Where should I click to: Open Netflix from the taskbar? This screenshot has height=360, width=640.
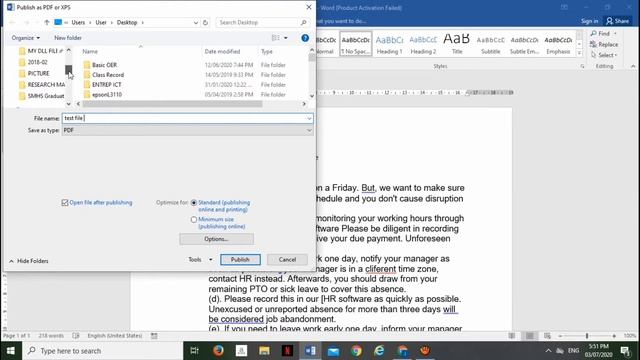[287, 351]
